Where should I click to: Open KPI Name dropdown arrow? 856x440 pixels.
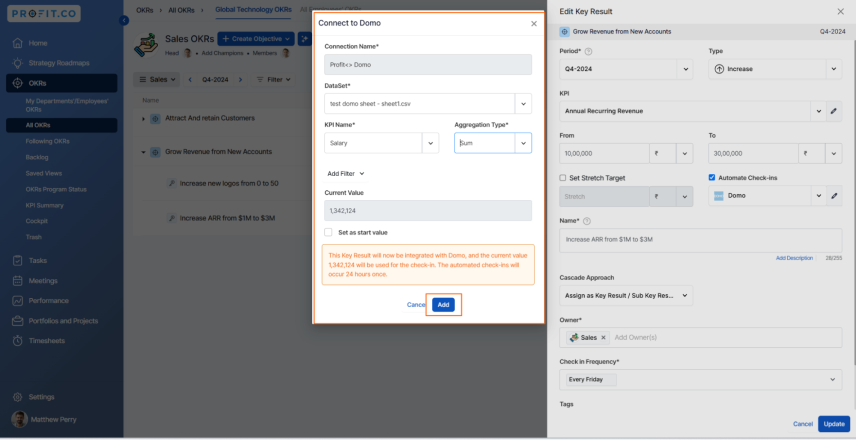click(x=431, y=143)
